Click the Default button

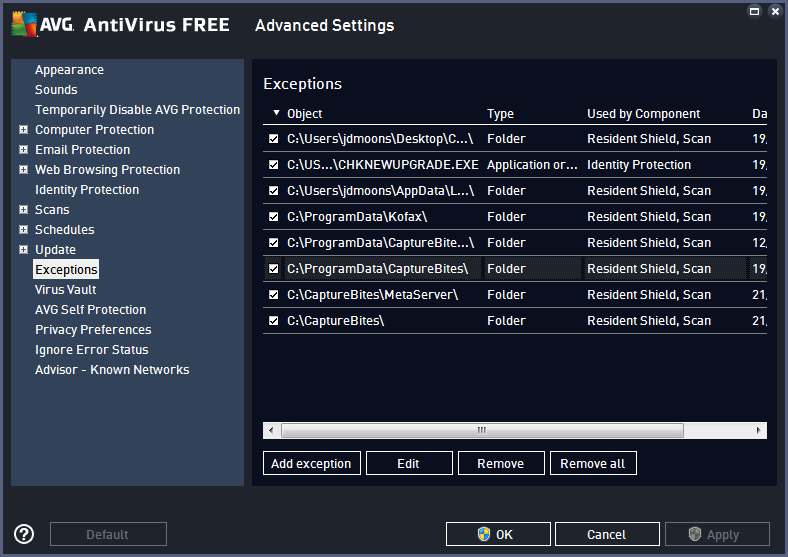[108, 534]
